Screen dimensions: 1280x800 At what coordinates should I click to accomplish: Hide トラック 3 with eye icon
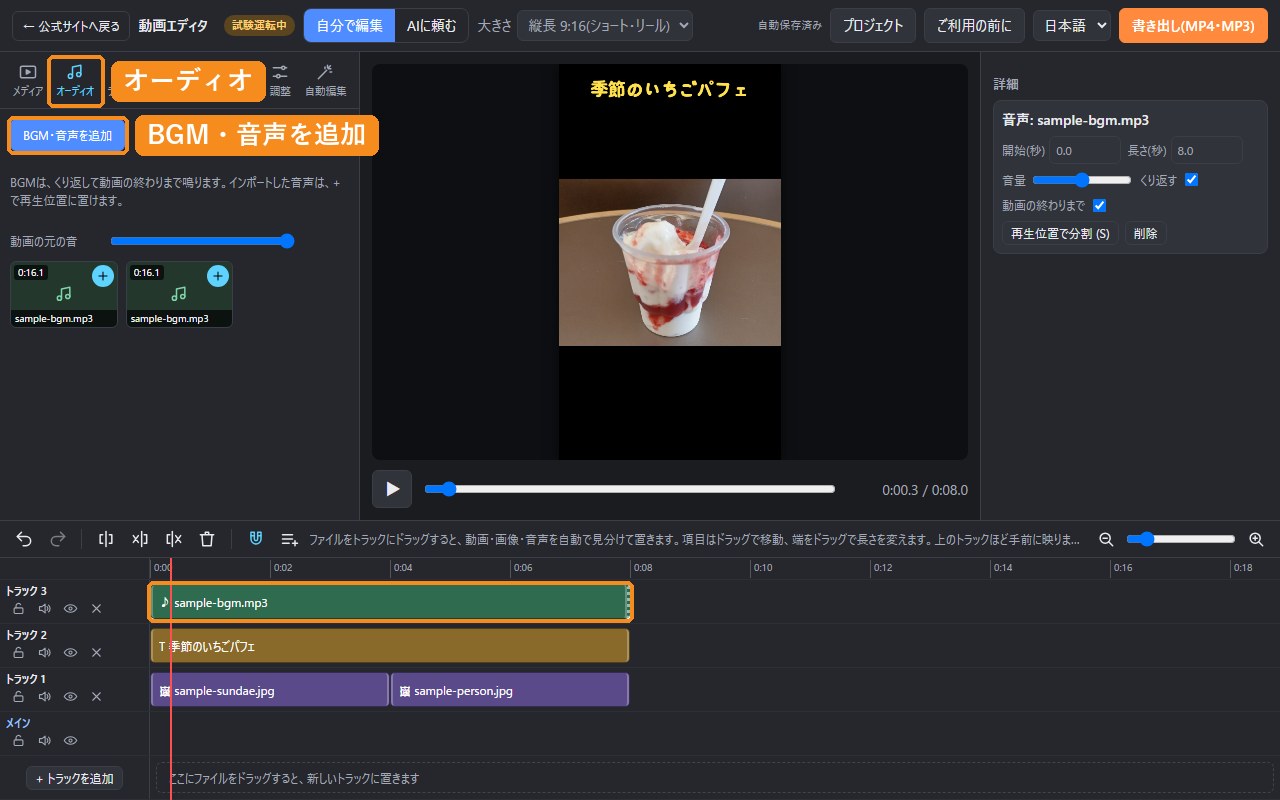click(70, 608)
